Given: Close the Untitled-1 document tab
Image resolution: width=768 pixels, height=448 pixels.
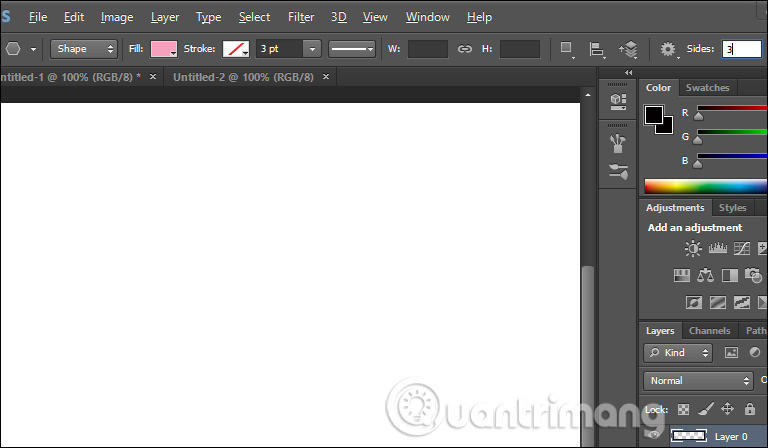Looking at the screenshot, I should [153, 77].
